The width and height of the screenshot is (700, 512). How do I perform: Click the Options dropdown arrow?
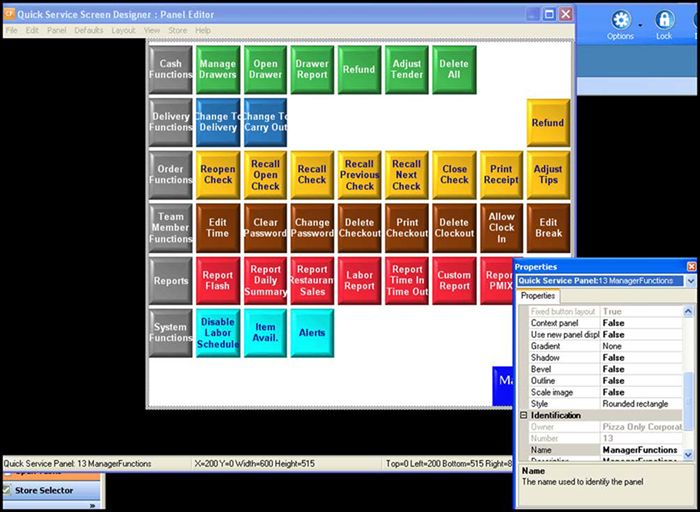640,25
